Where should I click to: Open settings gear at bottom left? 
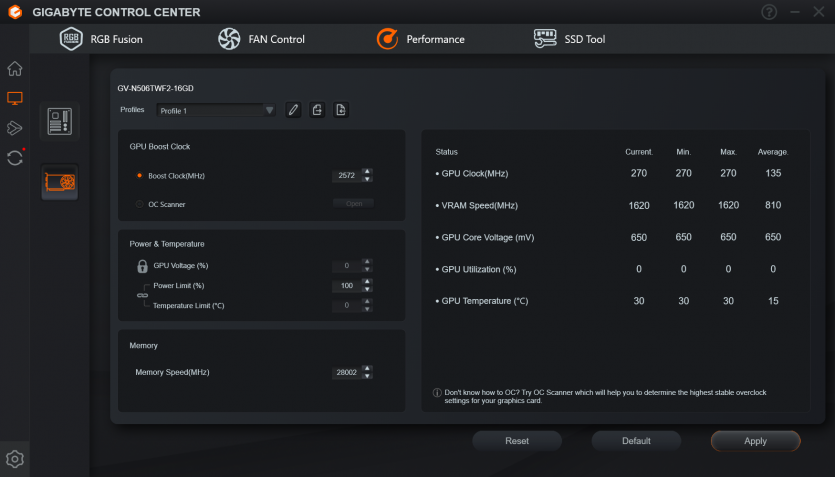click(15, 459)
